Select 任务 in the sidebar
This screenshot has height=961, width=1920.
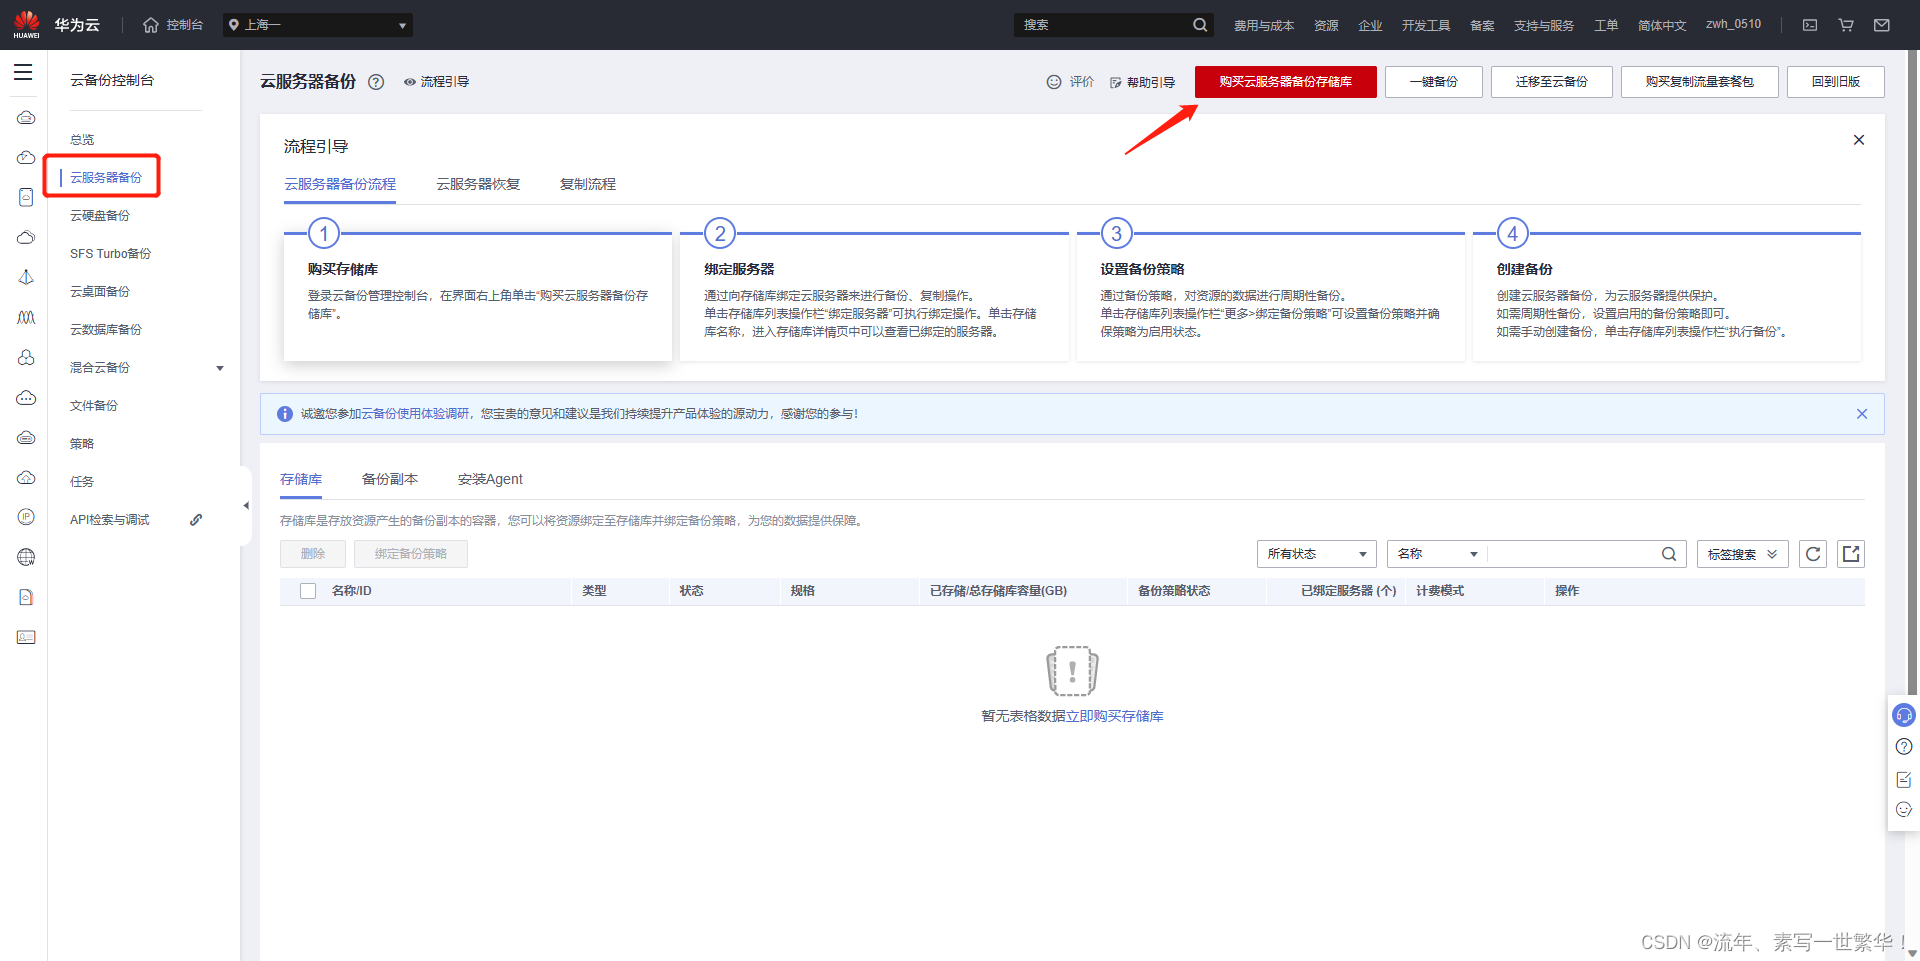coord(82,482)
